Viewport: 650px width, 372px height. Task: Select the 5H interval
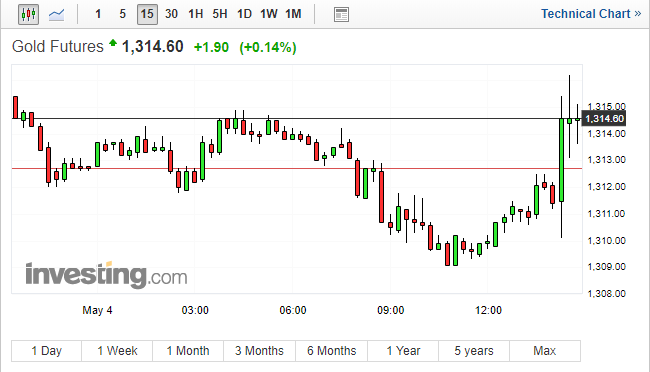(x=220, y=14)
